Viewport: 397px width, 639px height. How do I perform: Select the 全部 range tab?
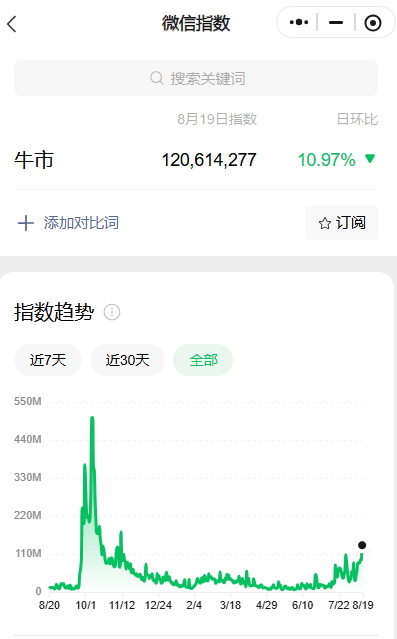coord(203,360)
